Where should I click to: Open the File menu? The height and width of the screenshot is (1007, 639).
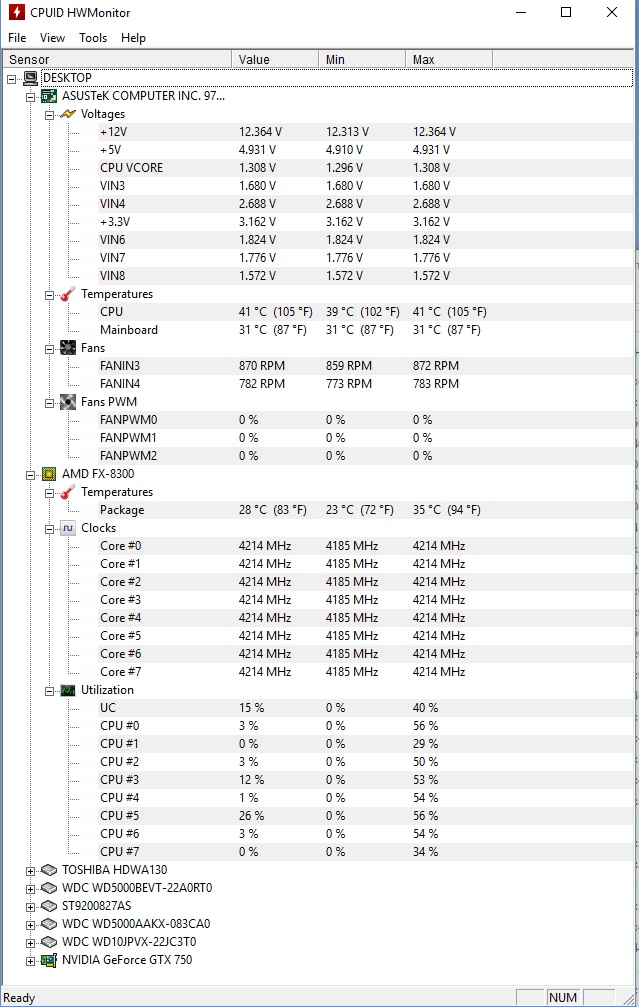tap(17, 38)
